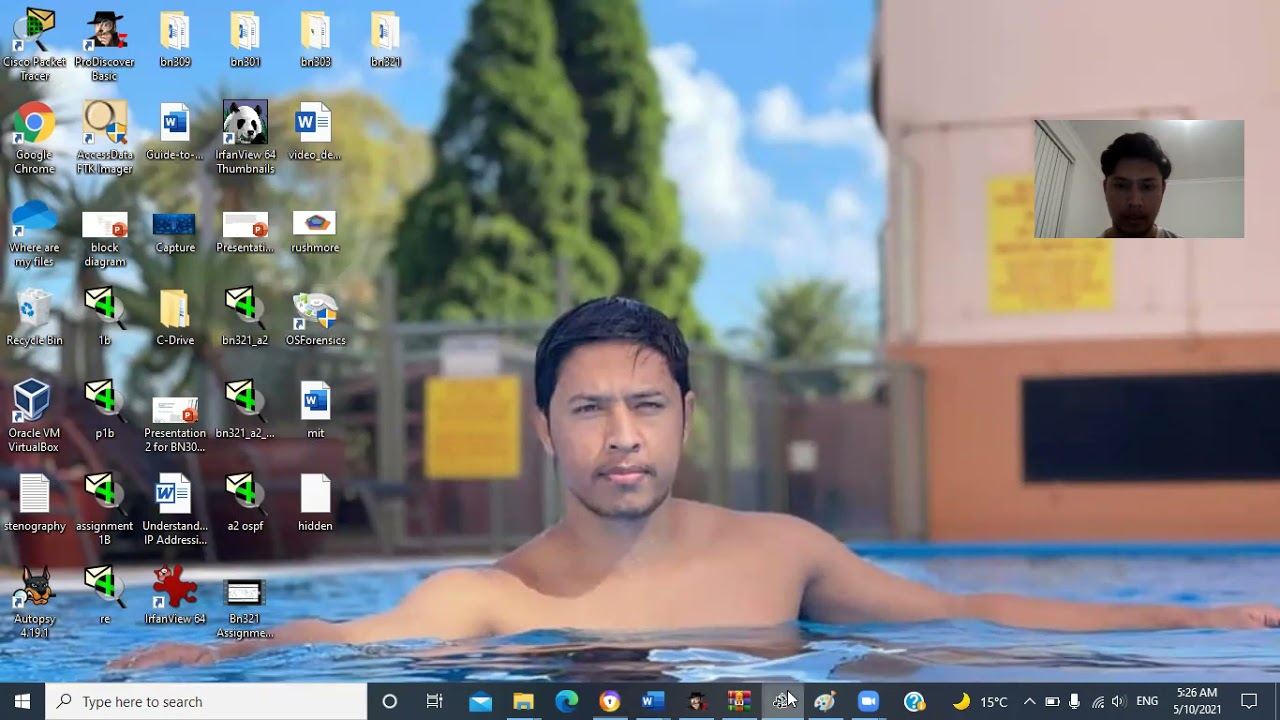
Task: Open Zoom from the taskbar
Action: click(868, 701)
